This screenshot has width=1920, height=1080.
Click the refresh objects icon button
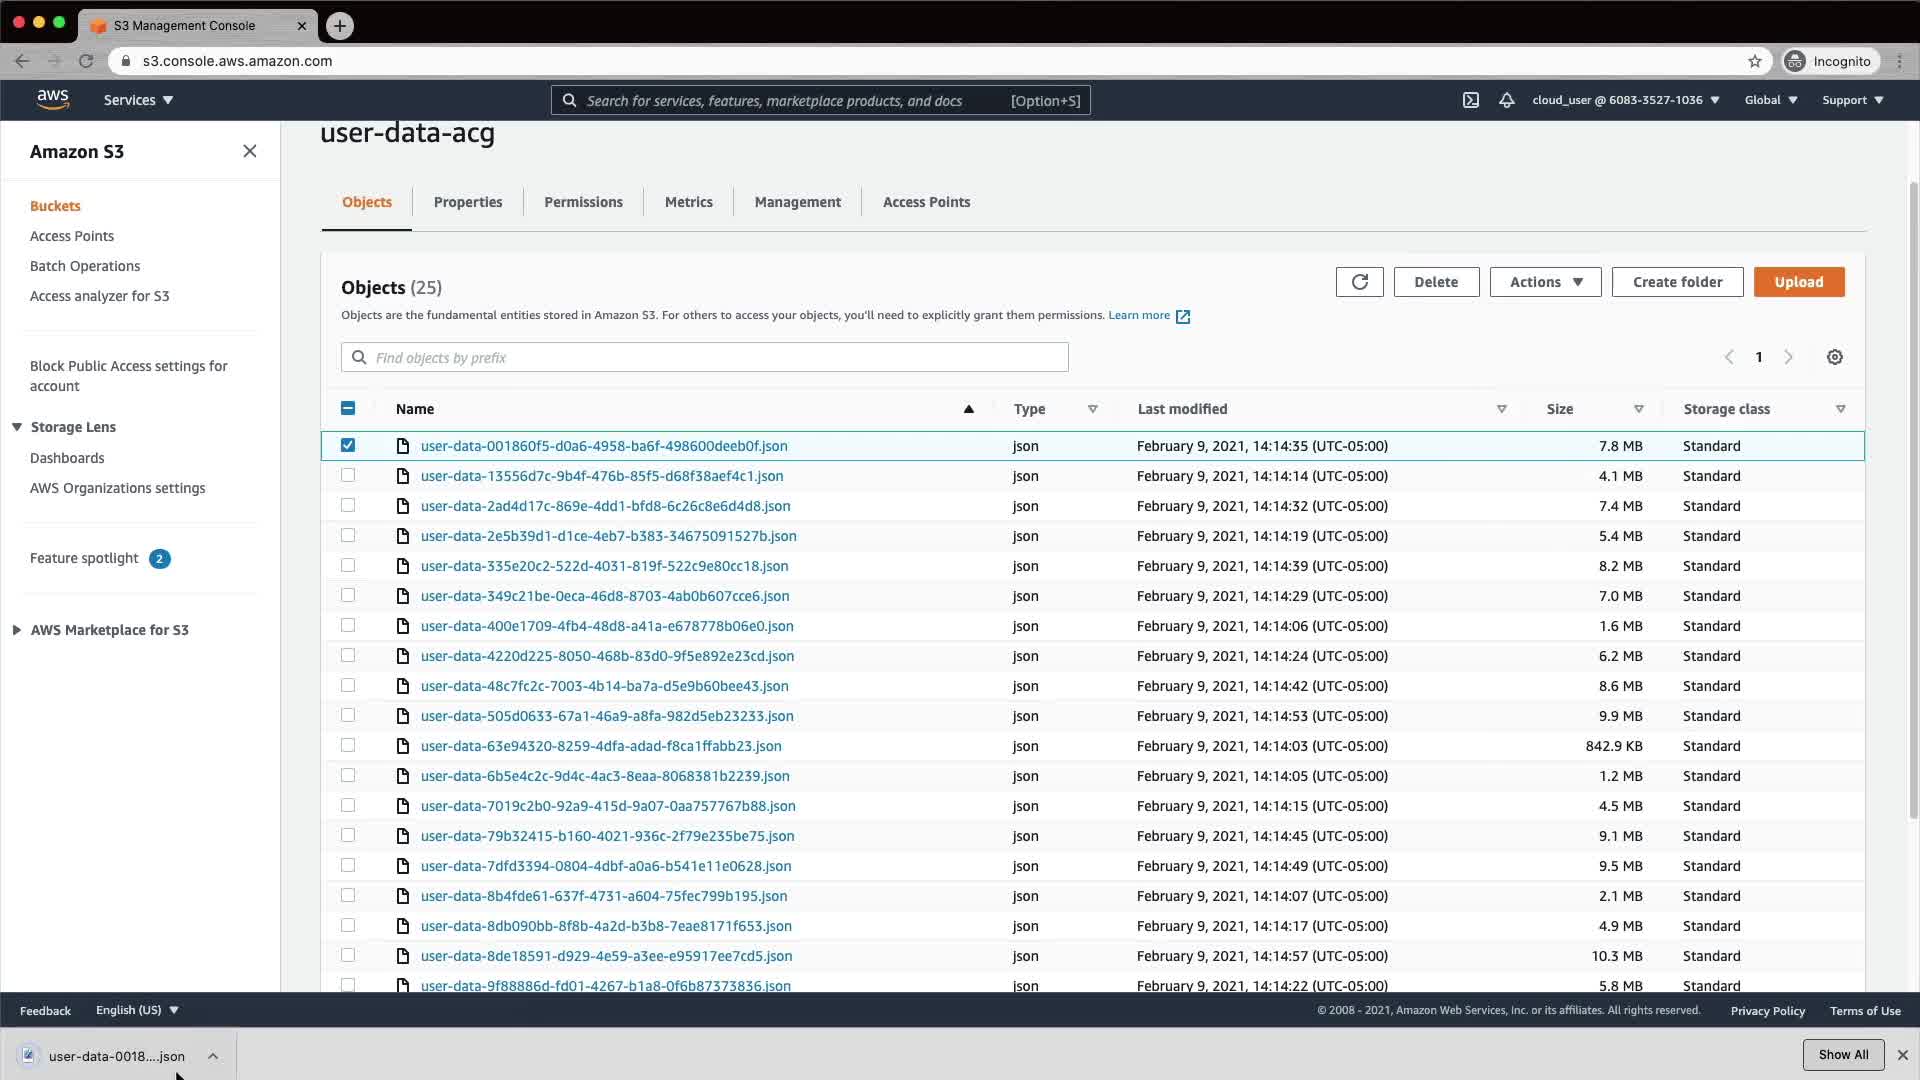point(1359,282)
